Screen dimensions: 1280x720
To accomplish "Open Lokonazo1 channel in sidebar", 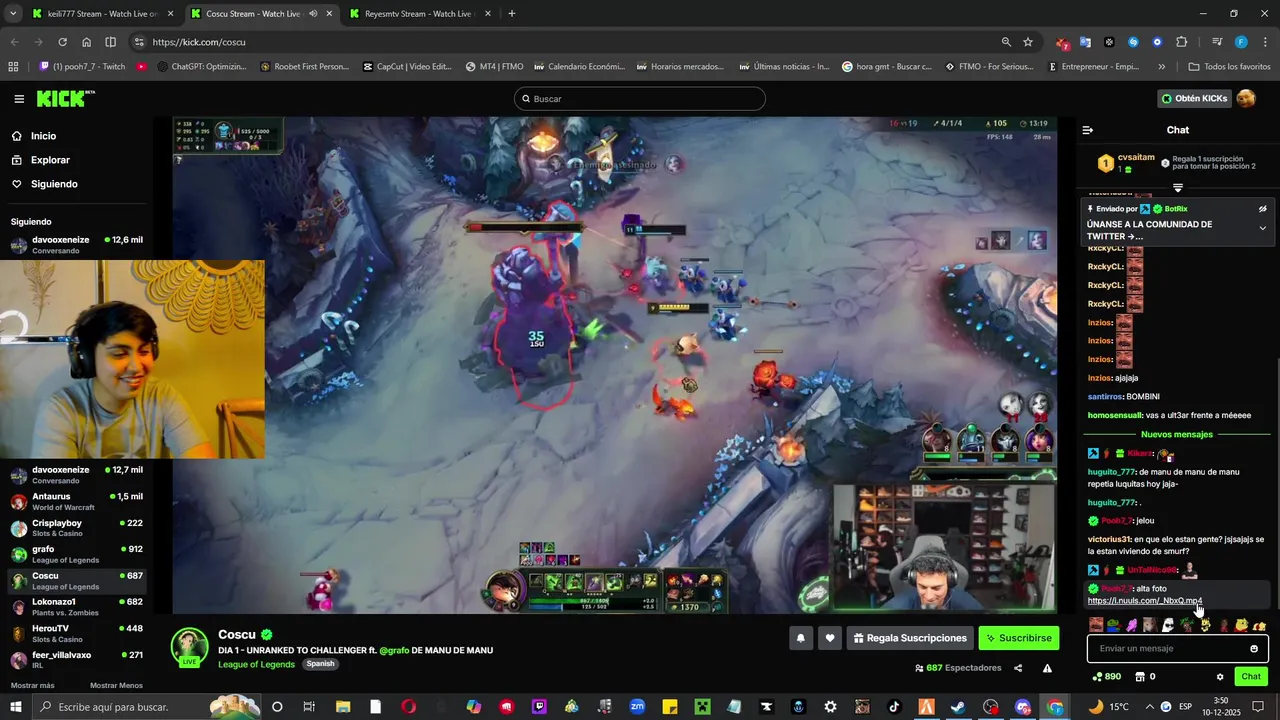I will tap(76, 607).
